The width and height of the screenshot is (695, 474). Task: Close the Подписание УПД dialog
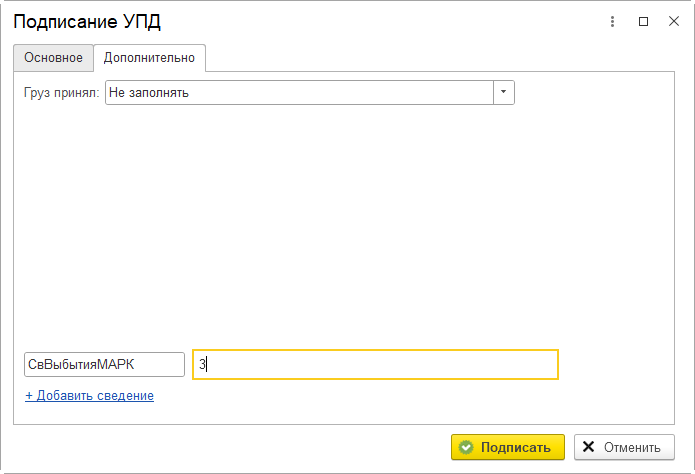tap(674, 21)
